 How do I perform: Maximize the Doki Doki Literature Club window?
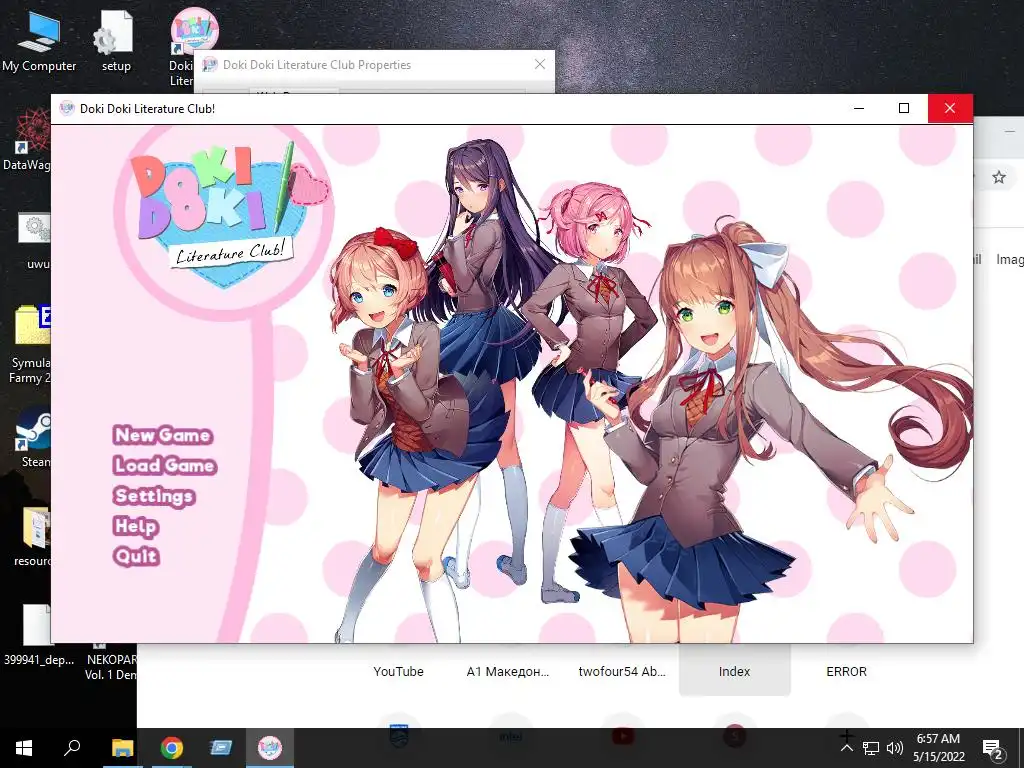coord(904,108)
